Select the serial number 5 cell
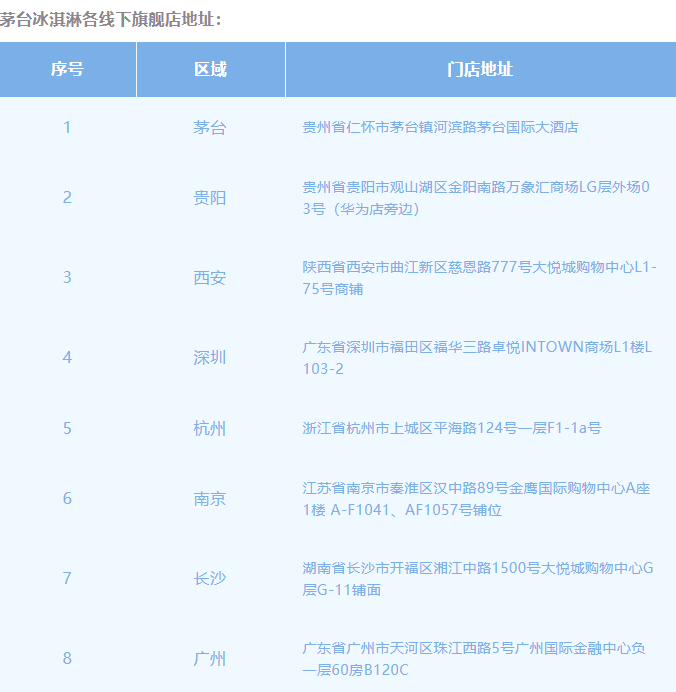 (x=67, y=428)
